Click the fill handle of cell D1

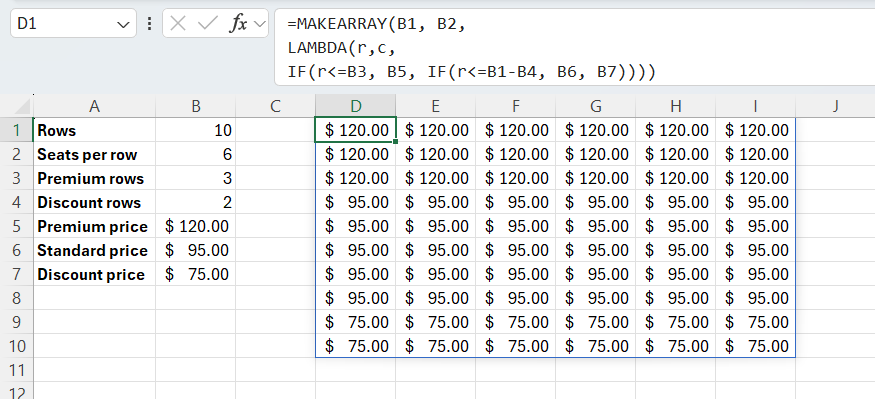(x=396, y=142)
